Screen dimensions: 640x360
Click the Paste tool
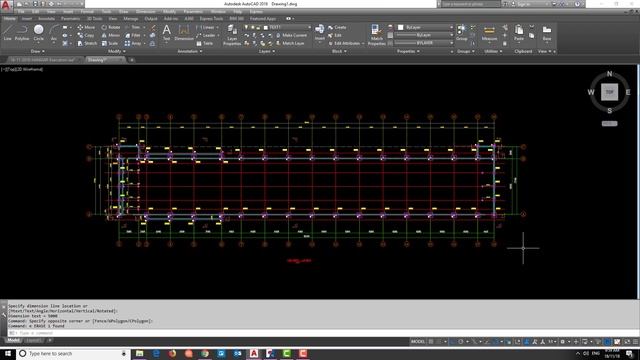[519, 32]
